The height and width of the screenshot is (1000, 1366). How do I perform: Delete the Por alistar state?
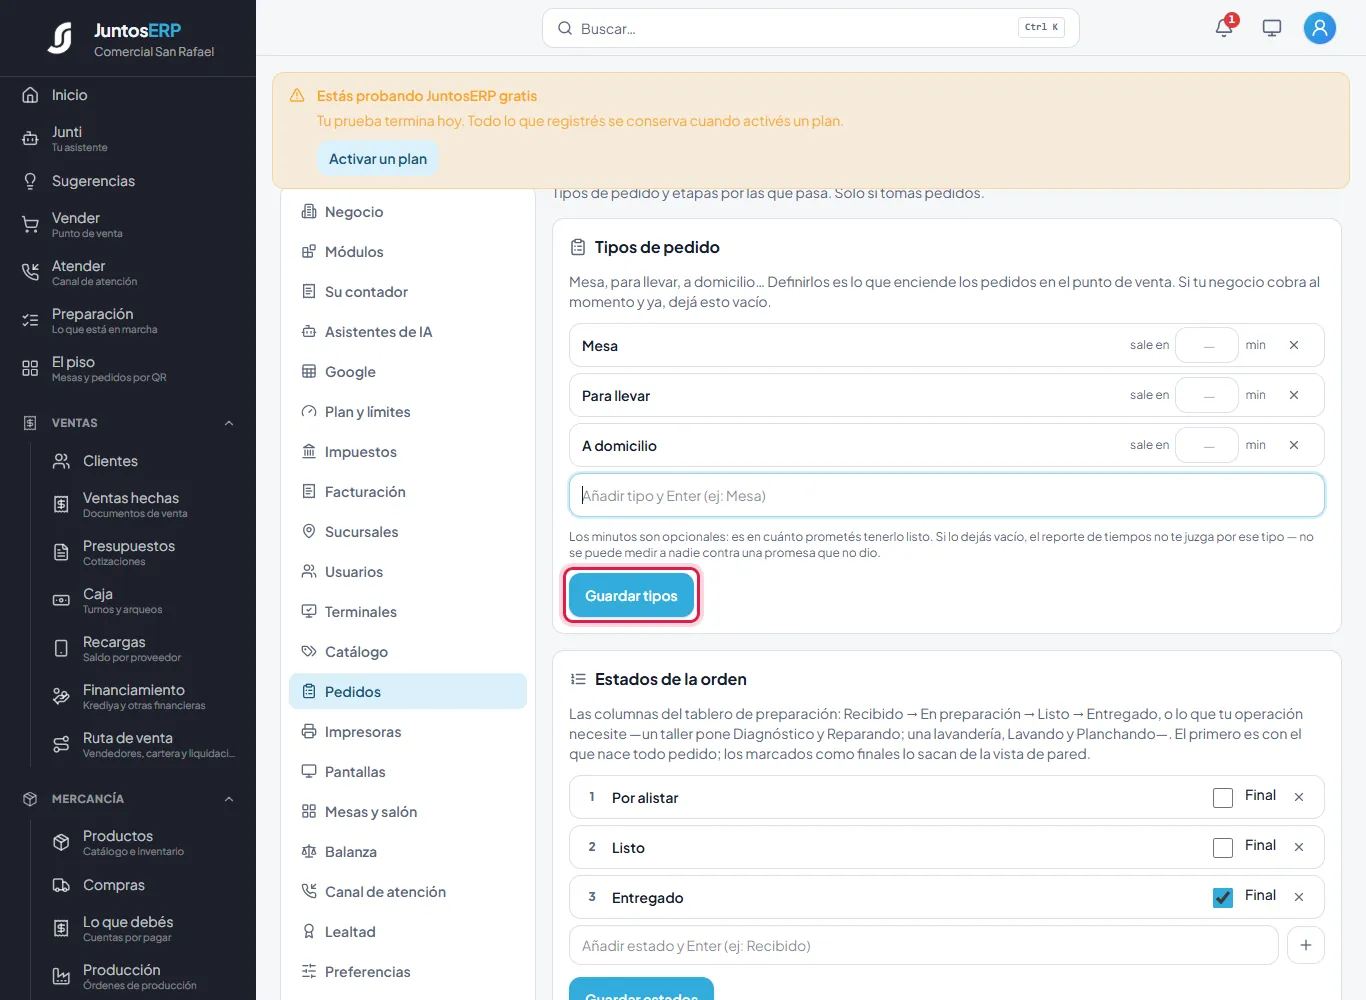(x=1299, y=797)
